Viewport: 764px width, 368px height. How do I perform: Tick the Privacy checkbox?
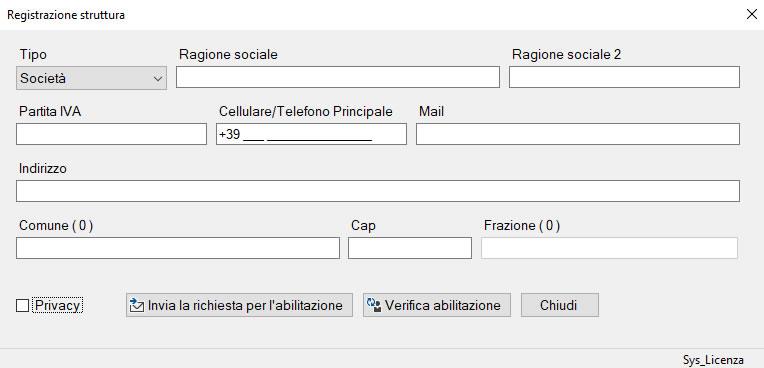(x=22, y=306)
